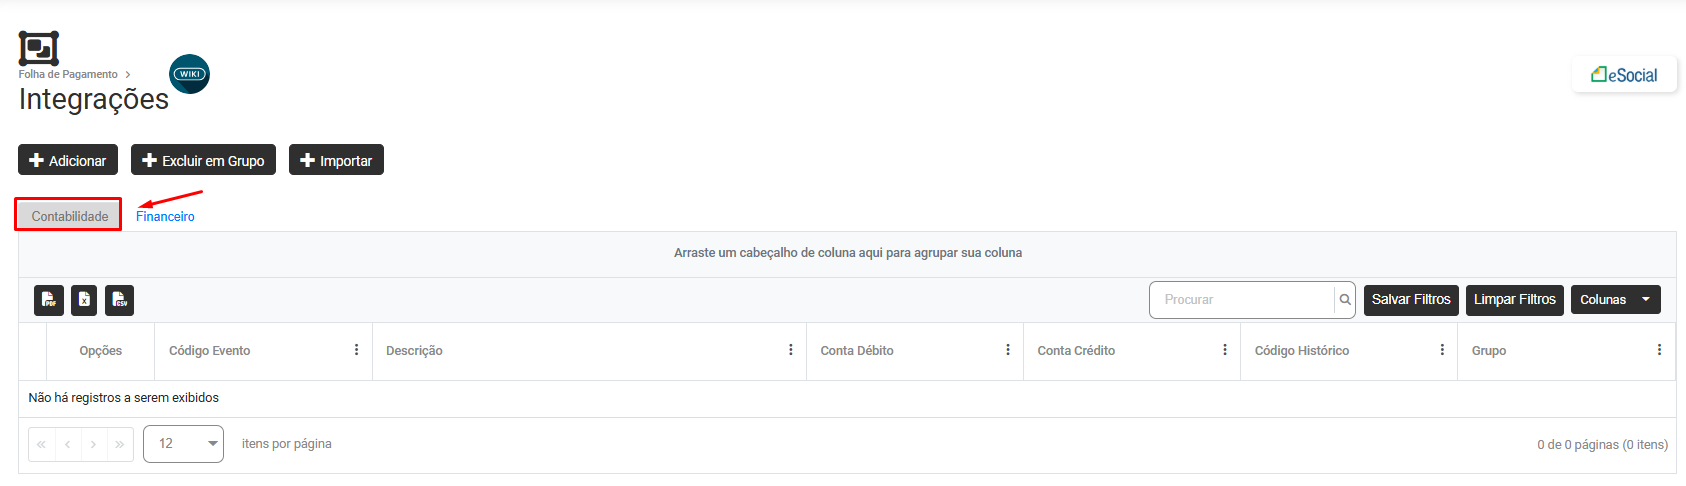This screenshot has height=486, width=1686.
Task: Open the items per page dropdown
Action: point(183,444)
